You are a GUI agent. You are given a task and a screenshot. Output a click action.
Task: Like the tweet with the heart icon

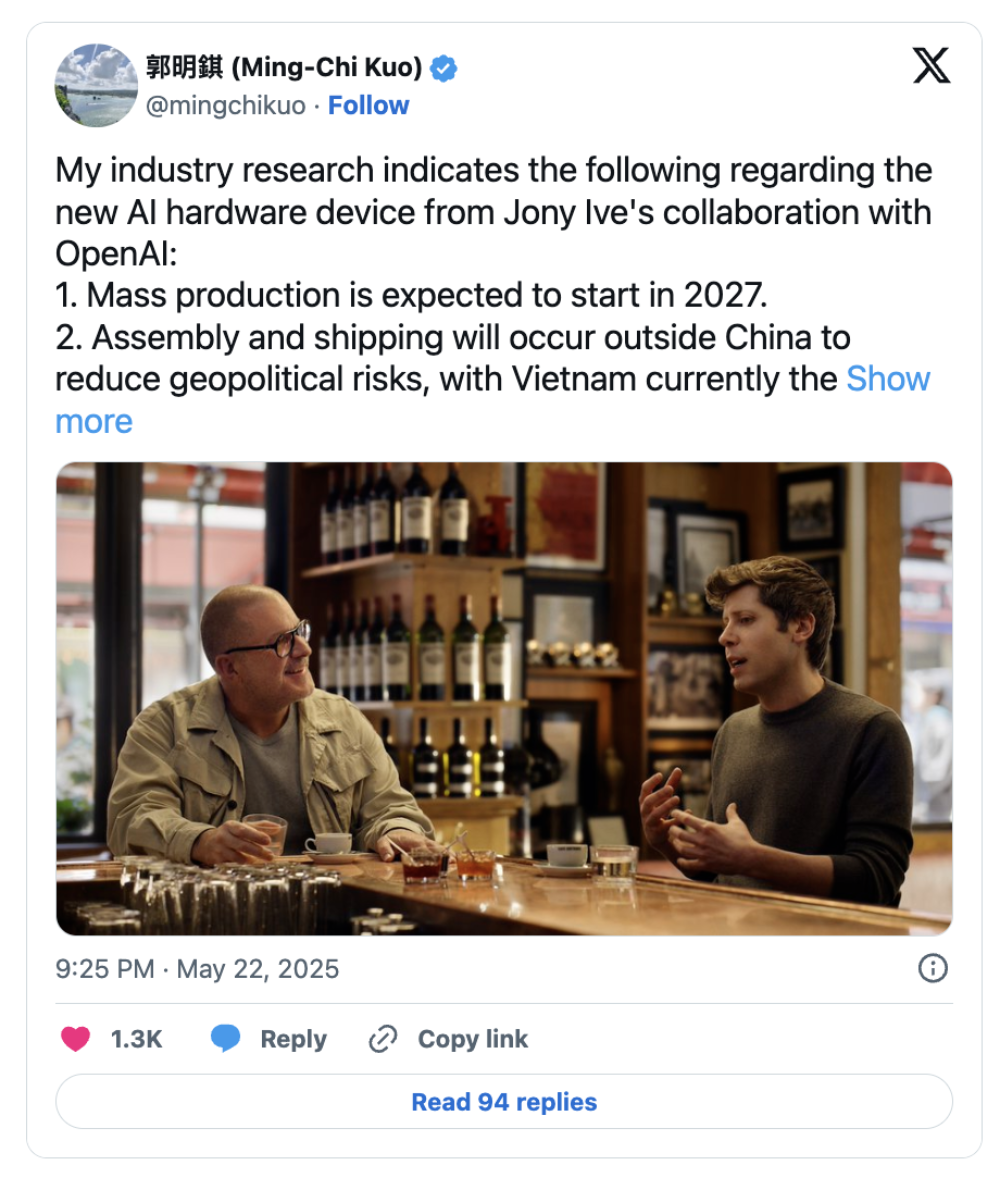(x=75, y=1039)
